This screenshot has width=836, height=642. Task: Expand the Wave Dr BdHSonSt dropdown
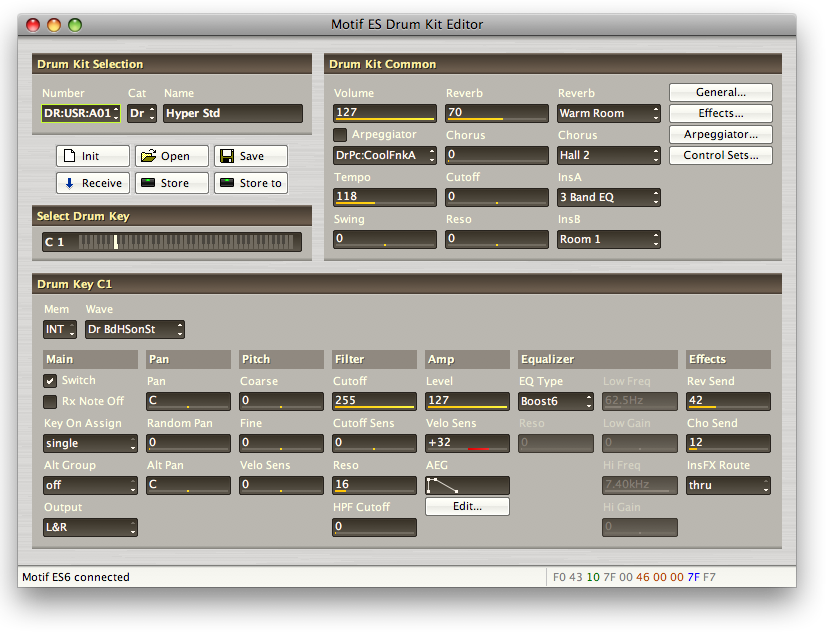coord(134,329)
